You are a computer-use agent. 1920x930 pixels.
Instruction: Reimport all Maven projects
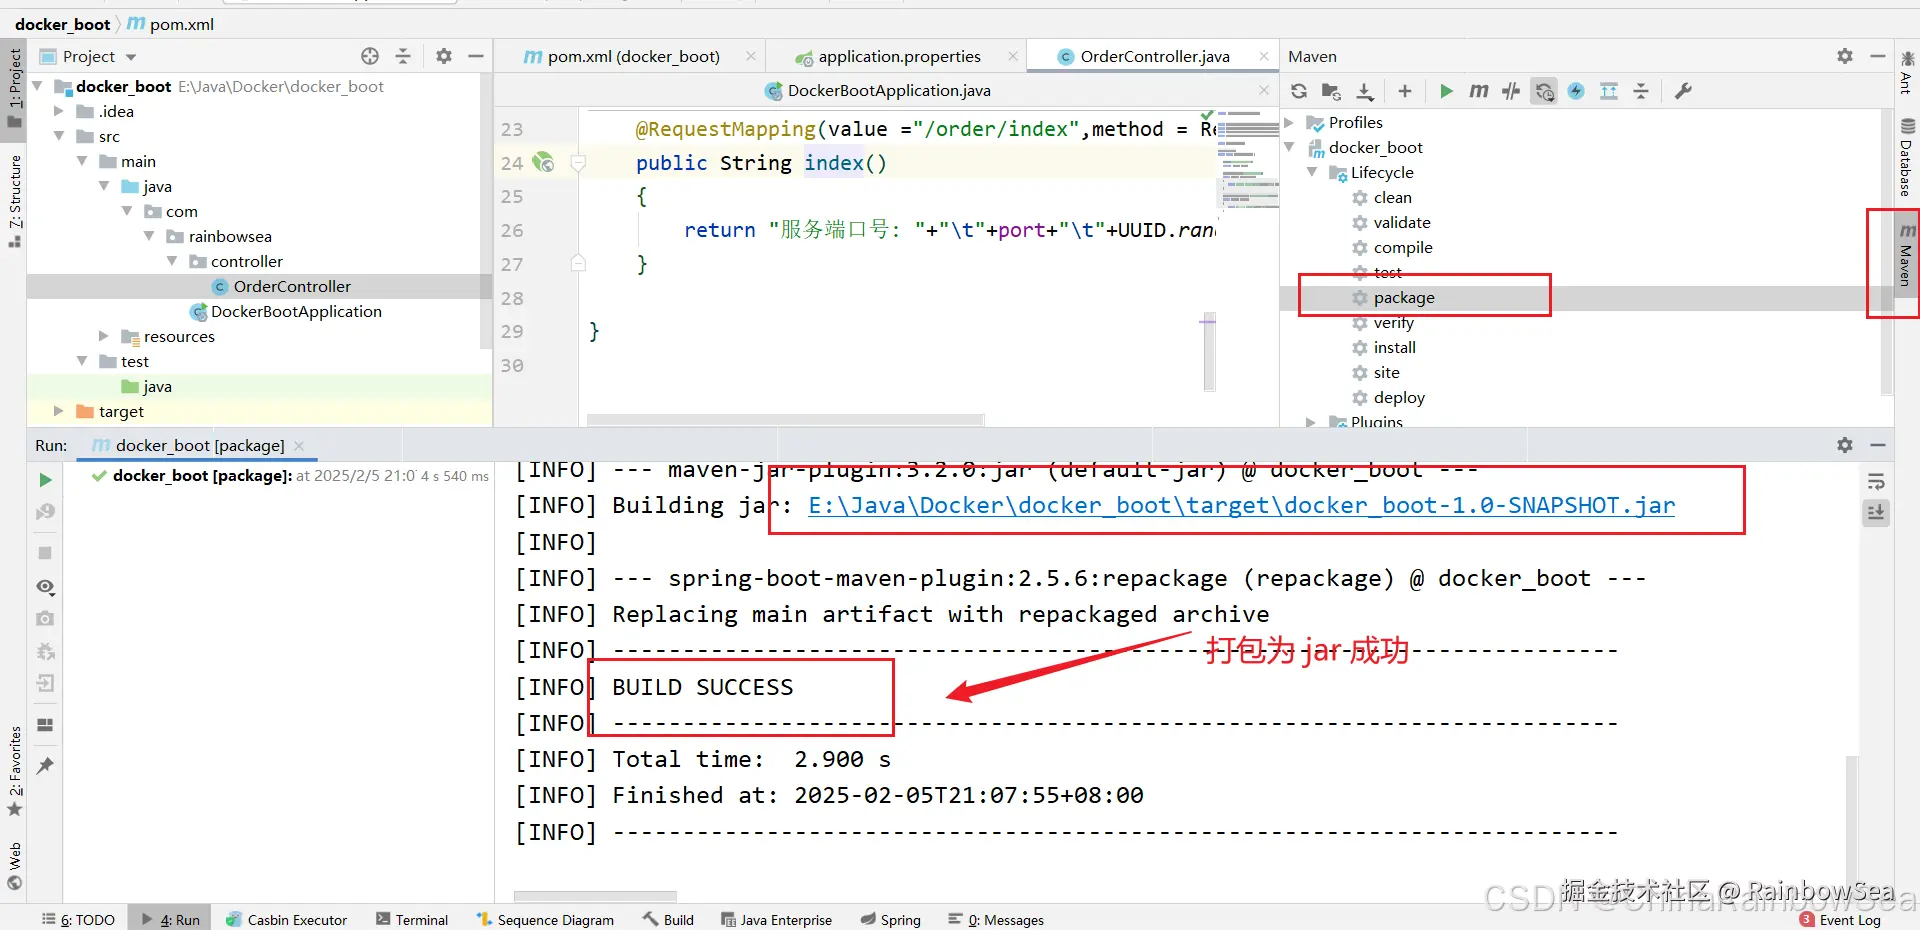click(1299, 91)
